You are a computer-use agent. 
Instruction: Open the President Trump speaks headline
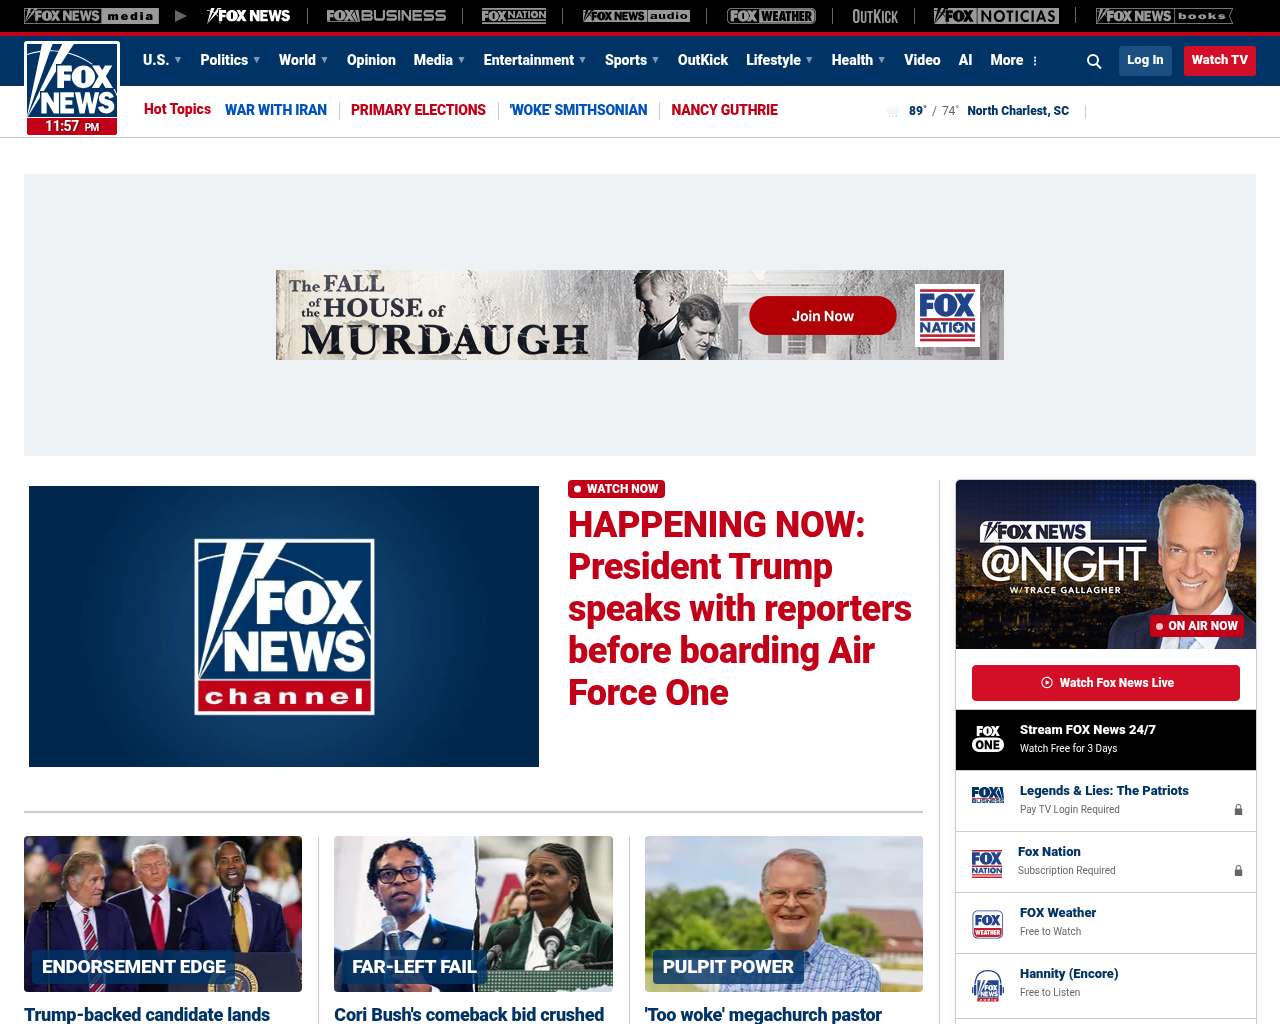pyautogui.click(x=740, y=608)
